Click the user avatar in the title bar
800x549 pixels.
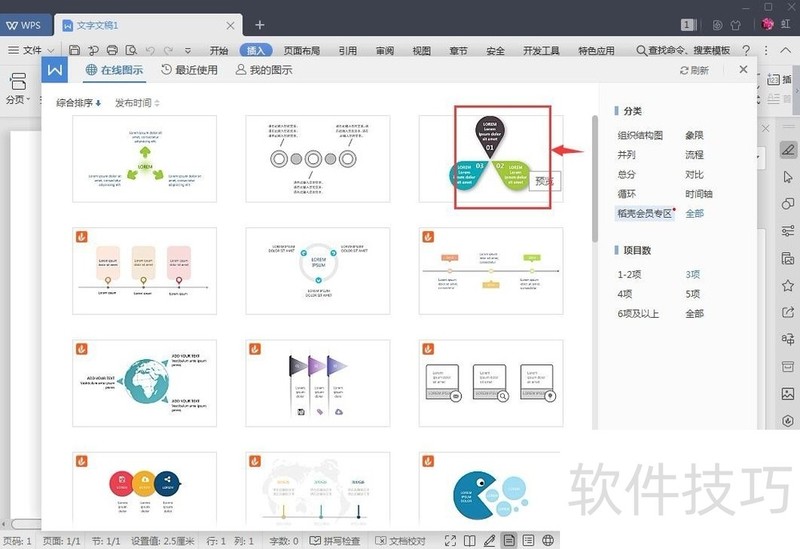[767, 24]
